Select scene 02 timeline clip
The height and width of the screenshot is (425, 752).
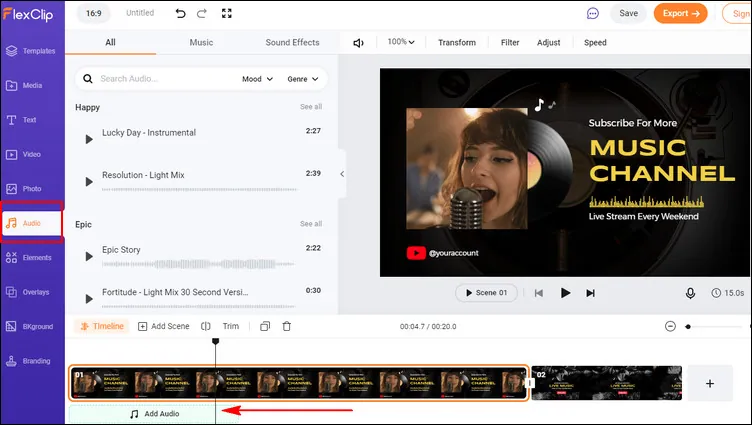point(607,383)
